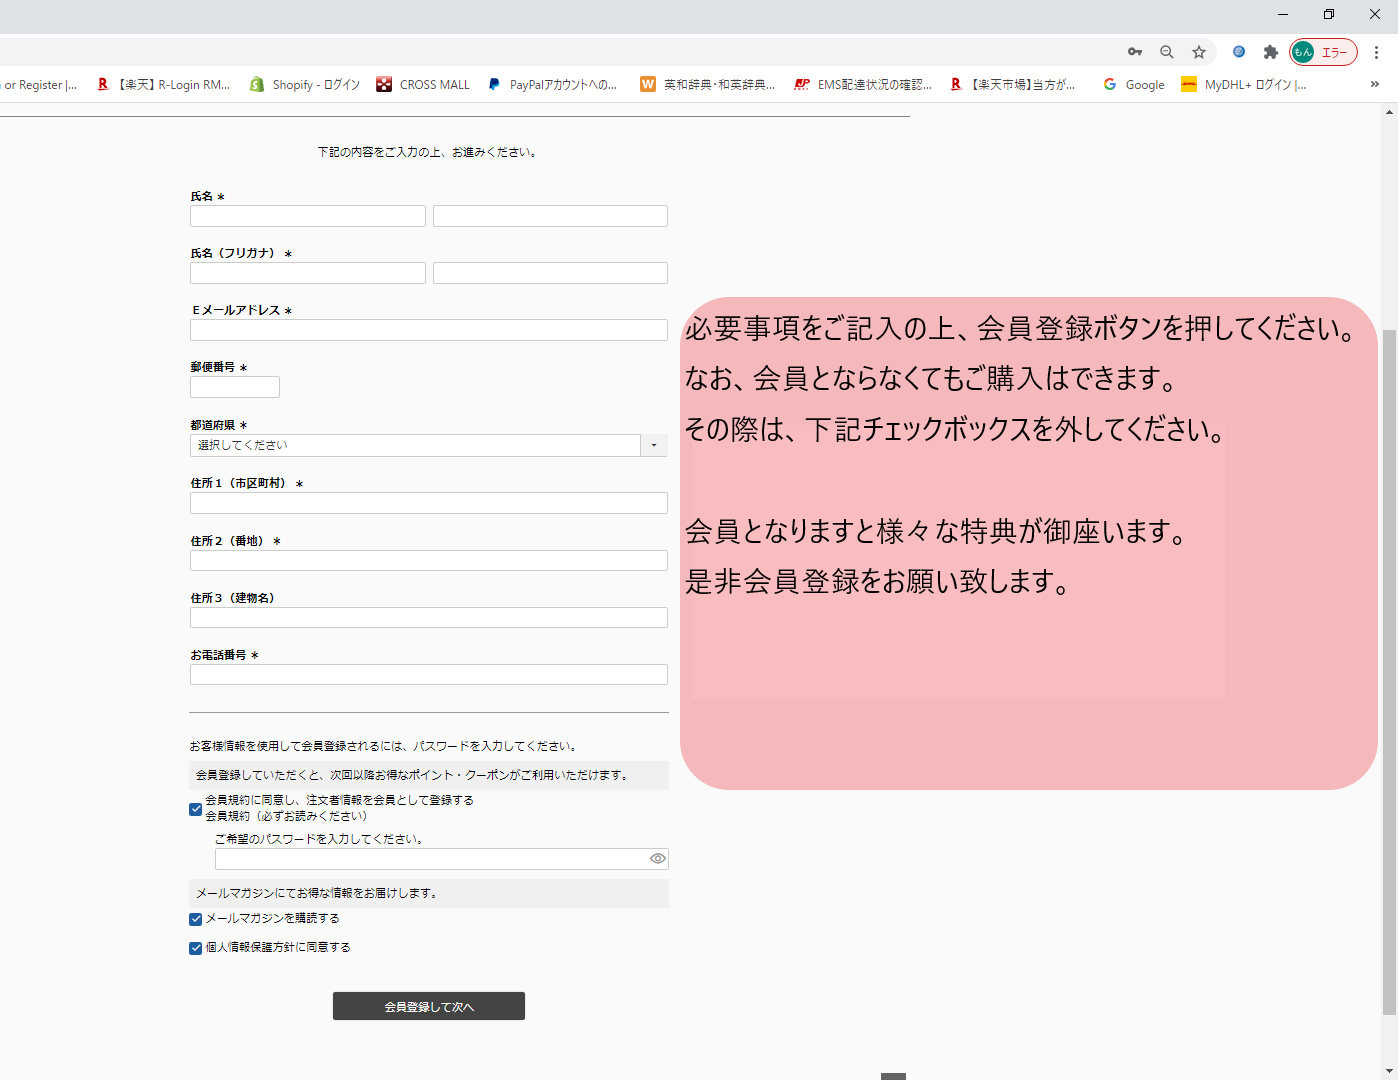Open the MyDHL+ ログイン bookmark icon

(x=1190, y=84)
